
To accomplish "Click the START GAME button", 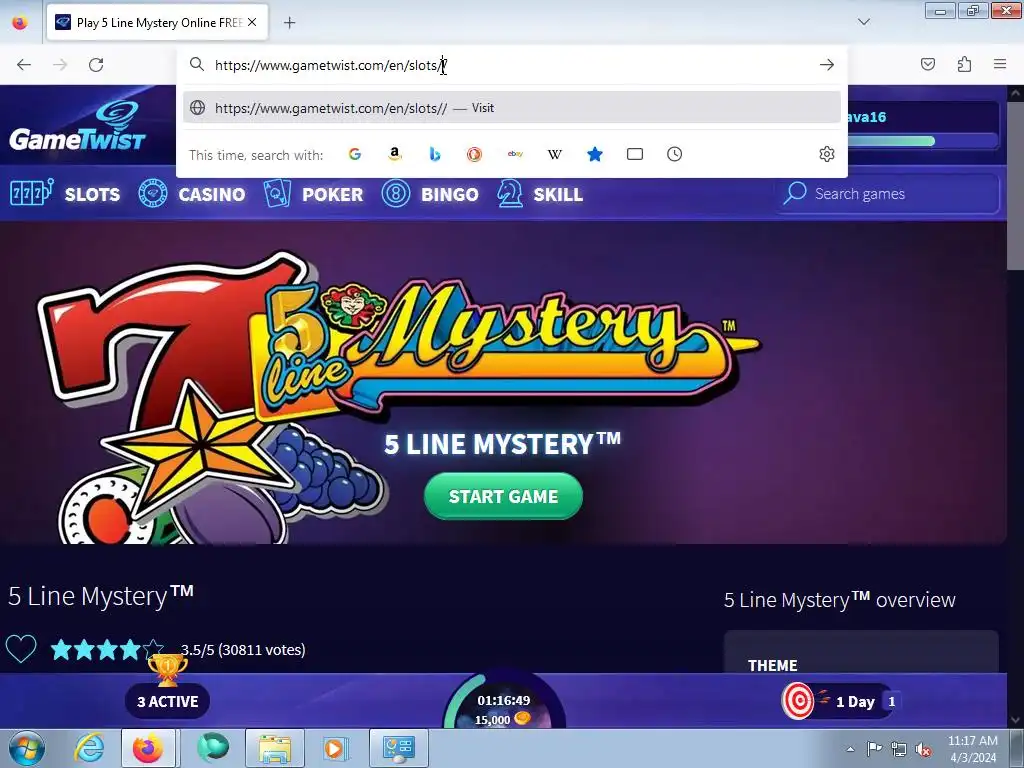I will coord(504,496).
